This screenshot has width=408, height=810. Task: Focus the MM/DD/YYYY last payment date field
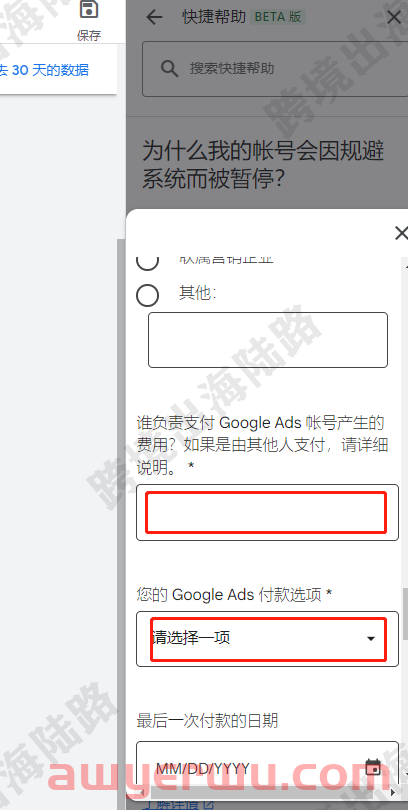268,767
